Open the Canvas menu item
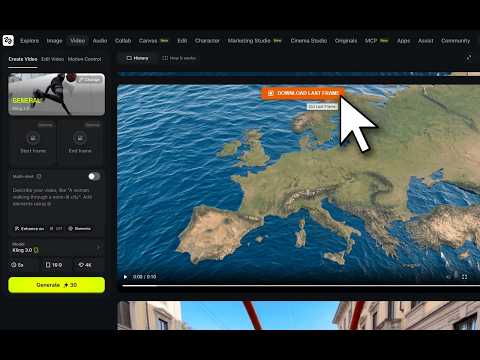This screenshot has height=360, width=480. click(x=148, y=41)
